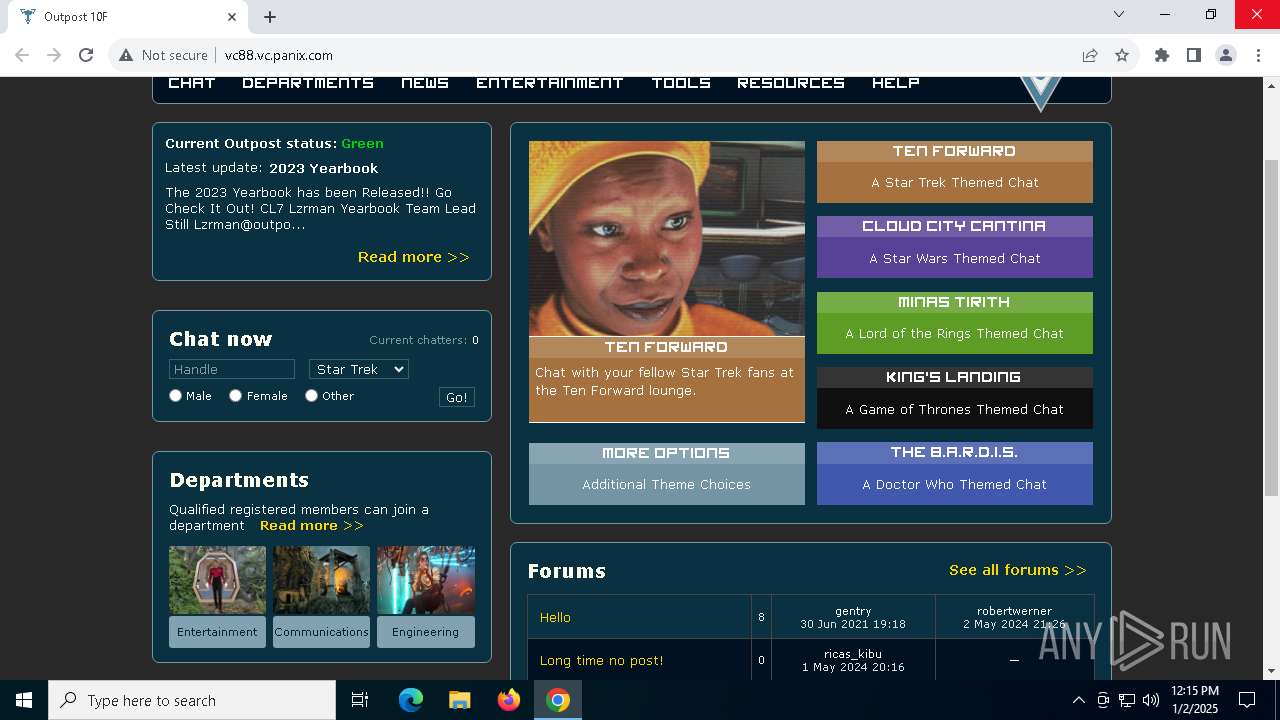Open the NEWS menu
Viewport: 1280px width, 720px height.
425,83
